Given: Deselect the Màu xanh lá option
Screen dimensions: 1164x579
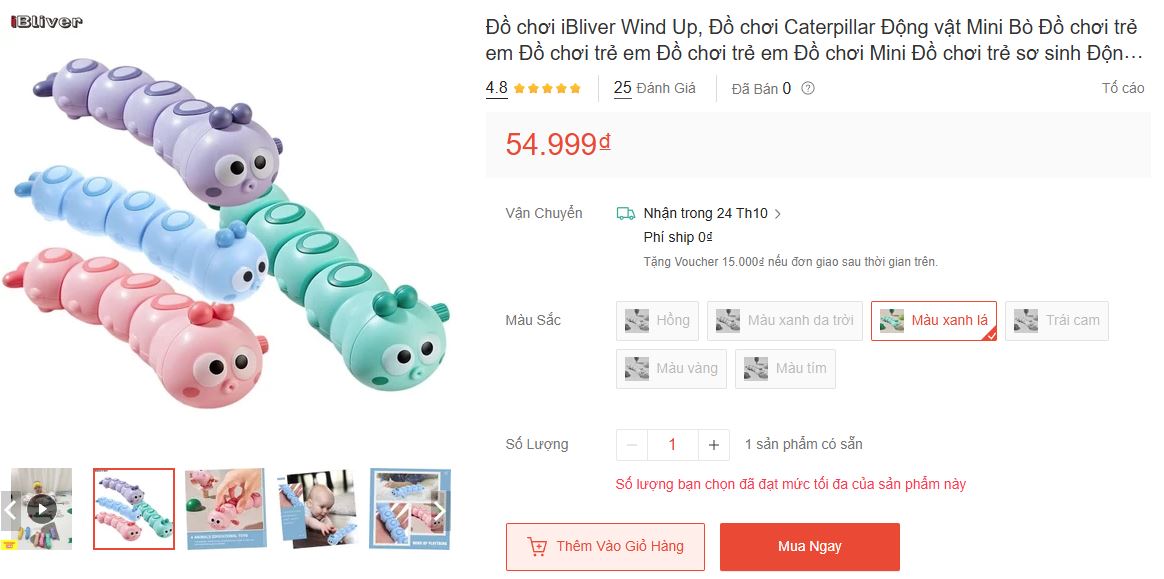Looking at the screenshot, I should click(934, 321).
